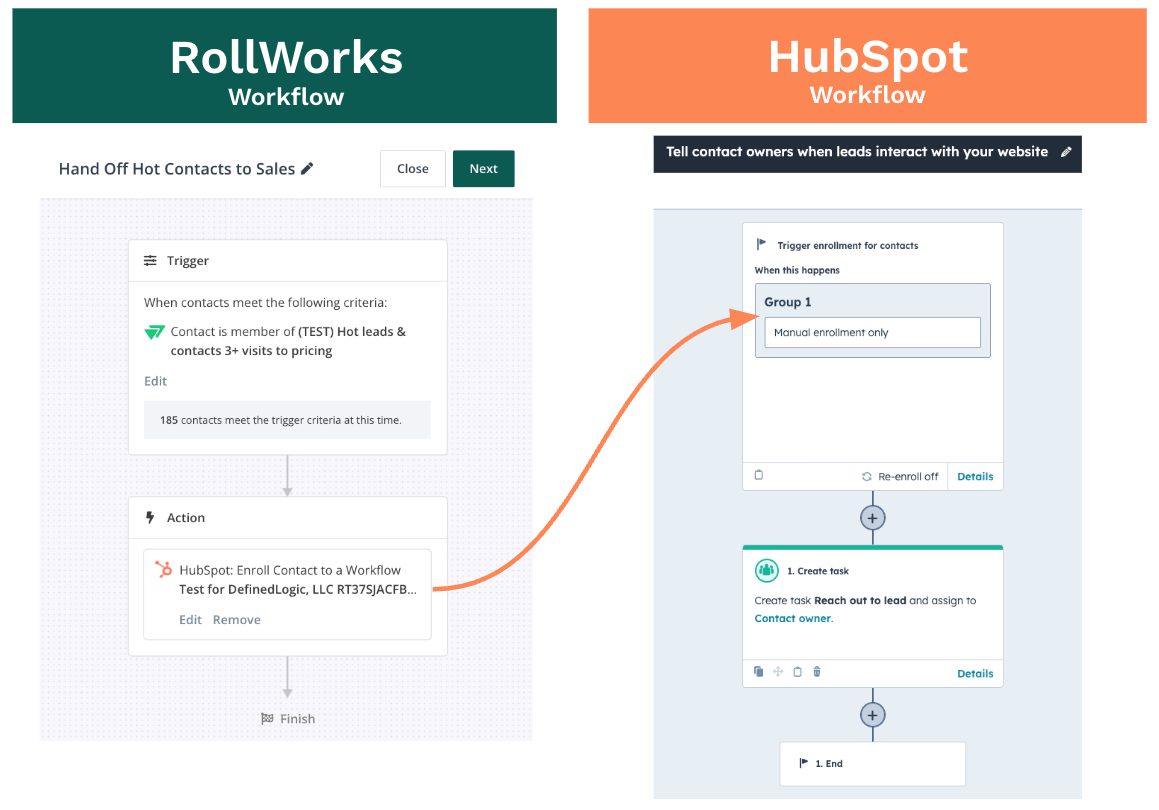Click the flag icon in 1. End step
Screen dimensions: 1159x810
(803, 763)
